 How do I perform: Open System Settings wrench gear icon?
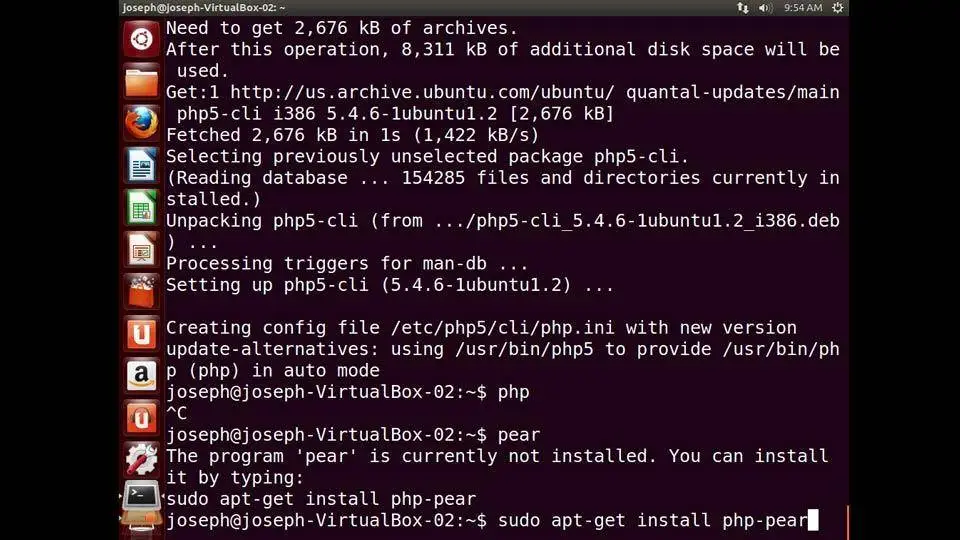click(141, 459)
